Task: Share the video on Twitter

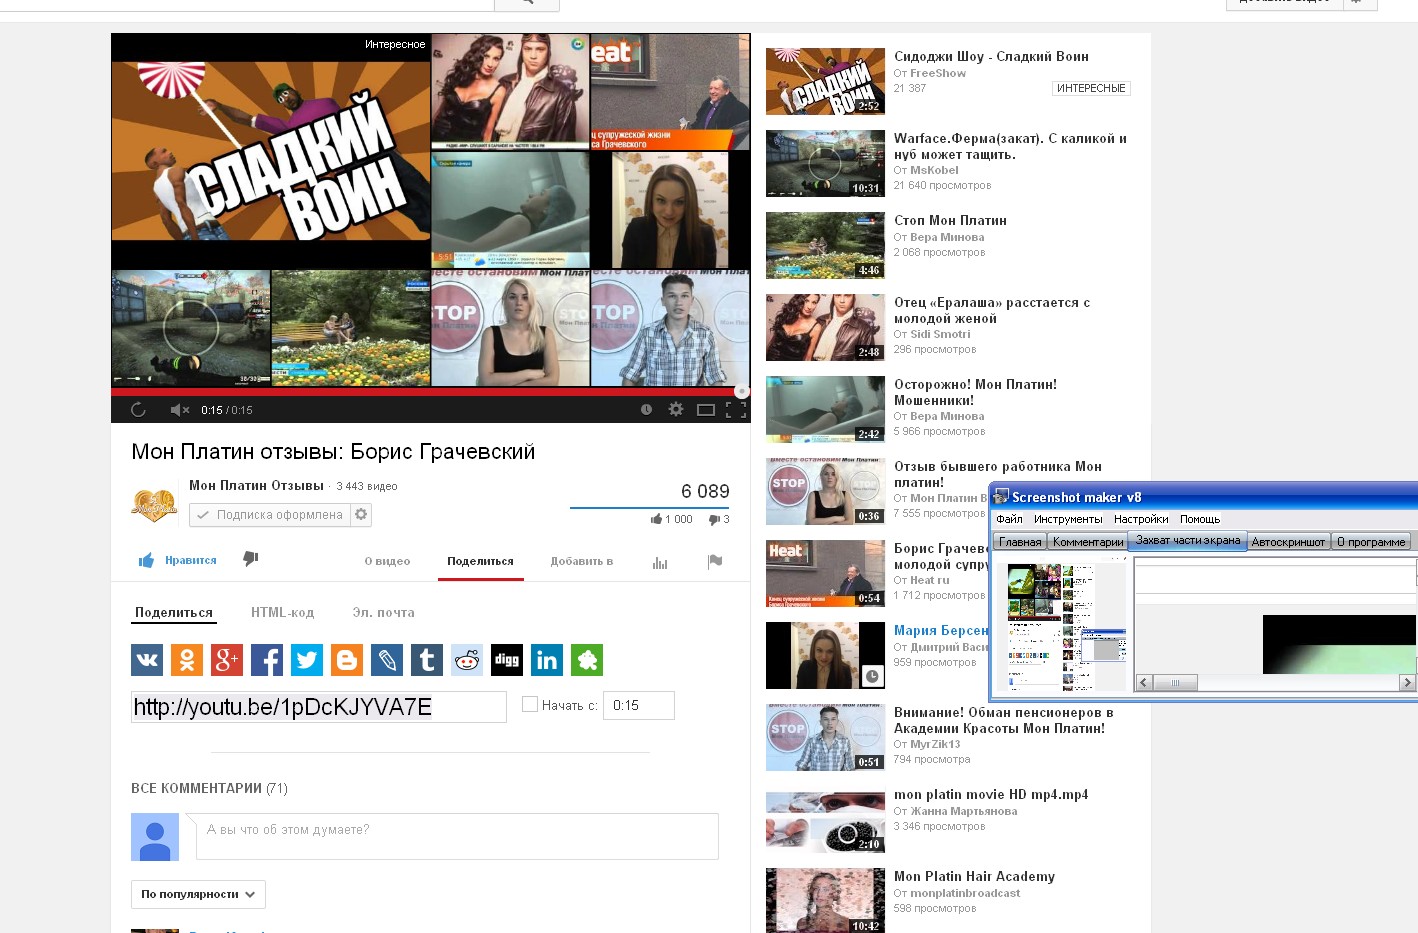Action: [307, 660]
